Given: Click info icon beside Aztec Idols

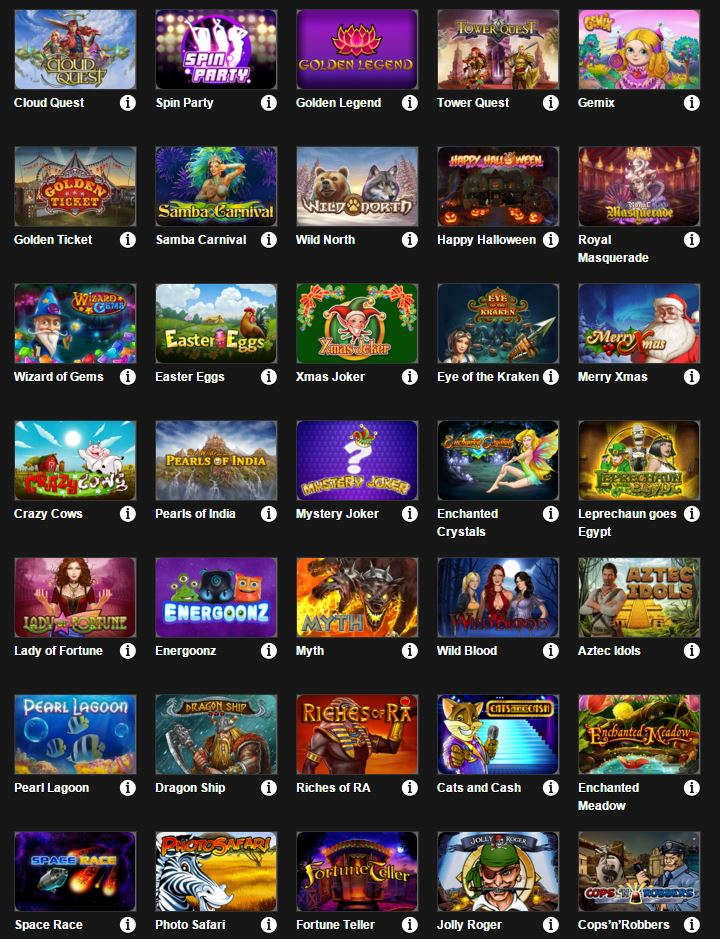Looking at the screenshot, I should pos(691,651).
